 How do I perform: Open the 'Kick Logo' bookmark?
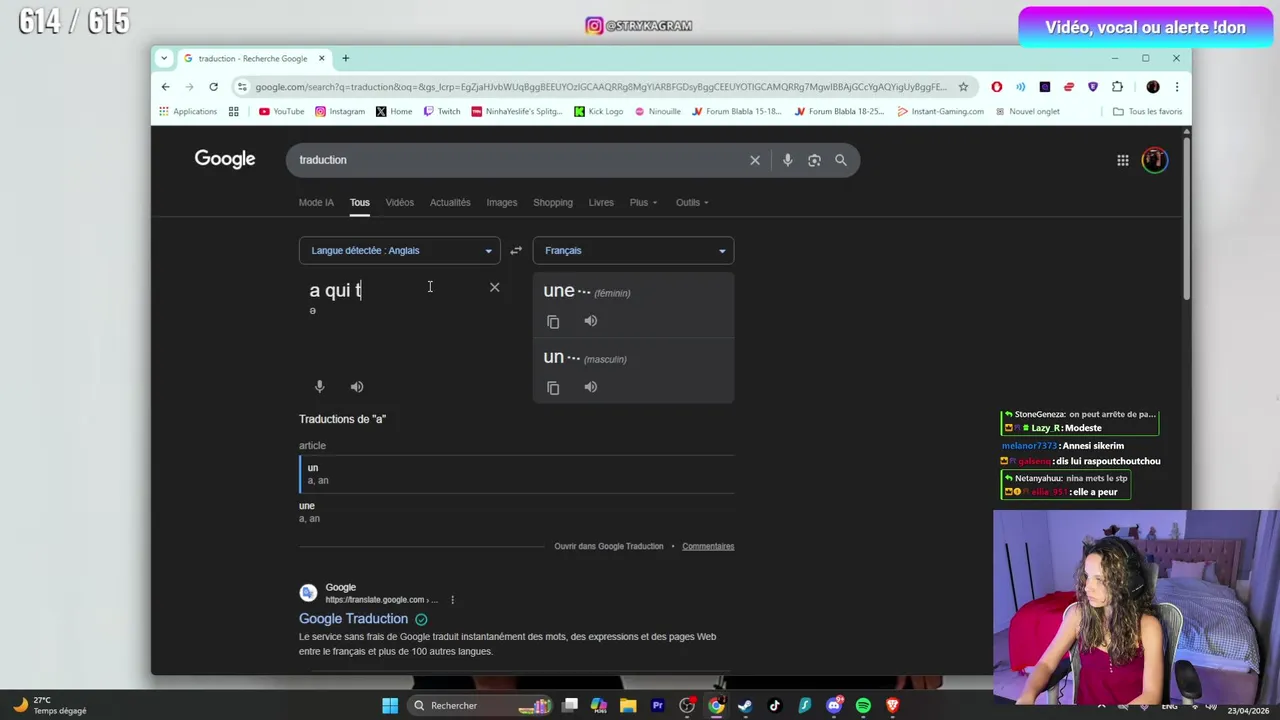click(598, 111)
